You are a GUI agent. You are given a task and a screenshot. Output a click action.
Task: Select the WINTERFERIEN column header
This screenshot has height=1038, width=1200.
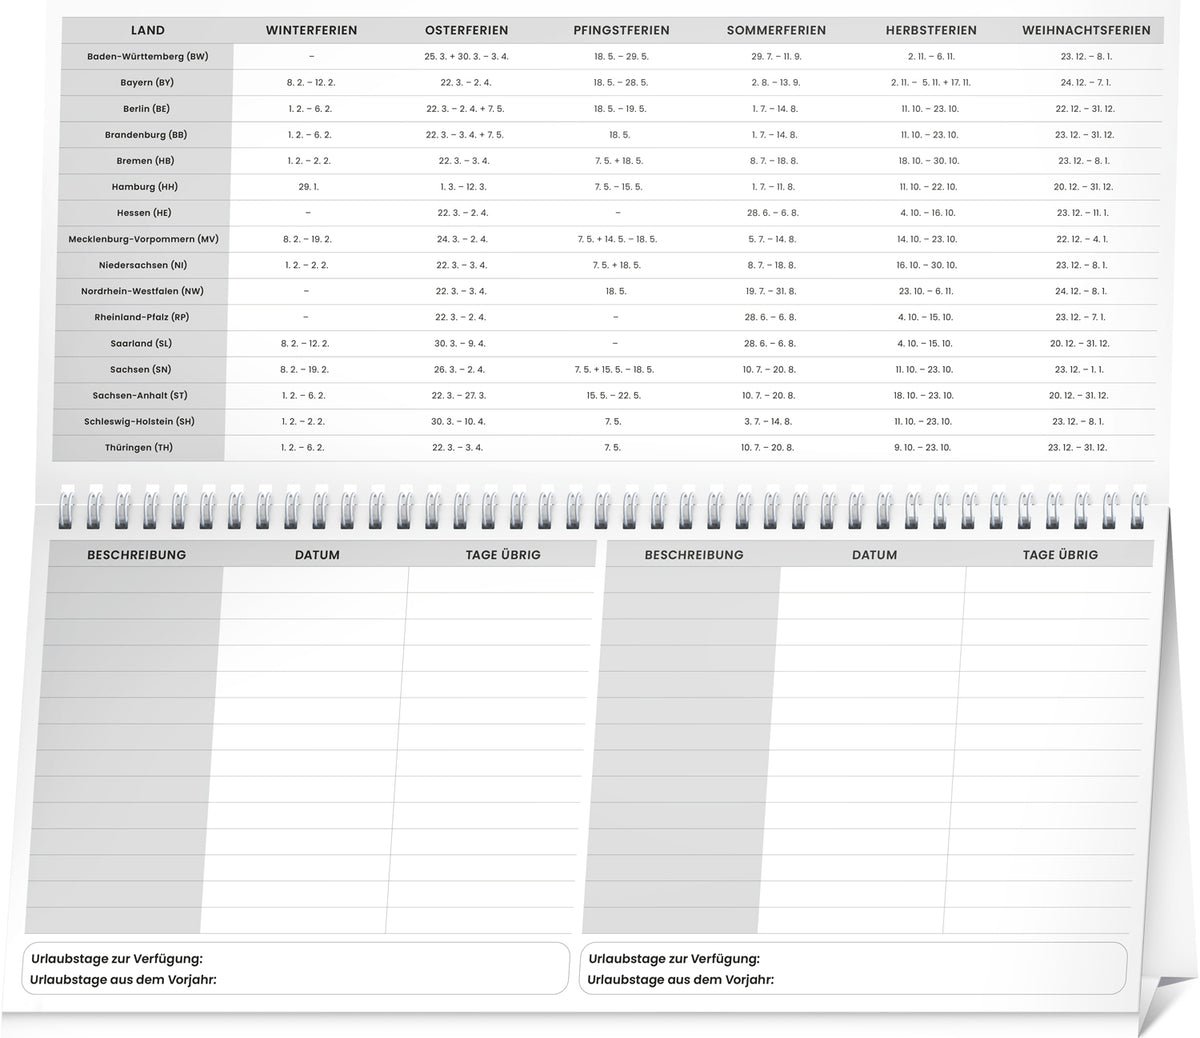click(311, 31)
